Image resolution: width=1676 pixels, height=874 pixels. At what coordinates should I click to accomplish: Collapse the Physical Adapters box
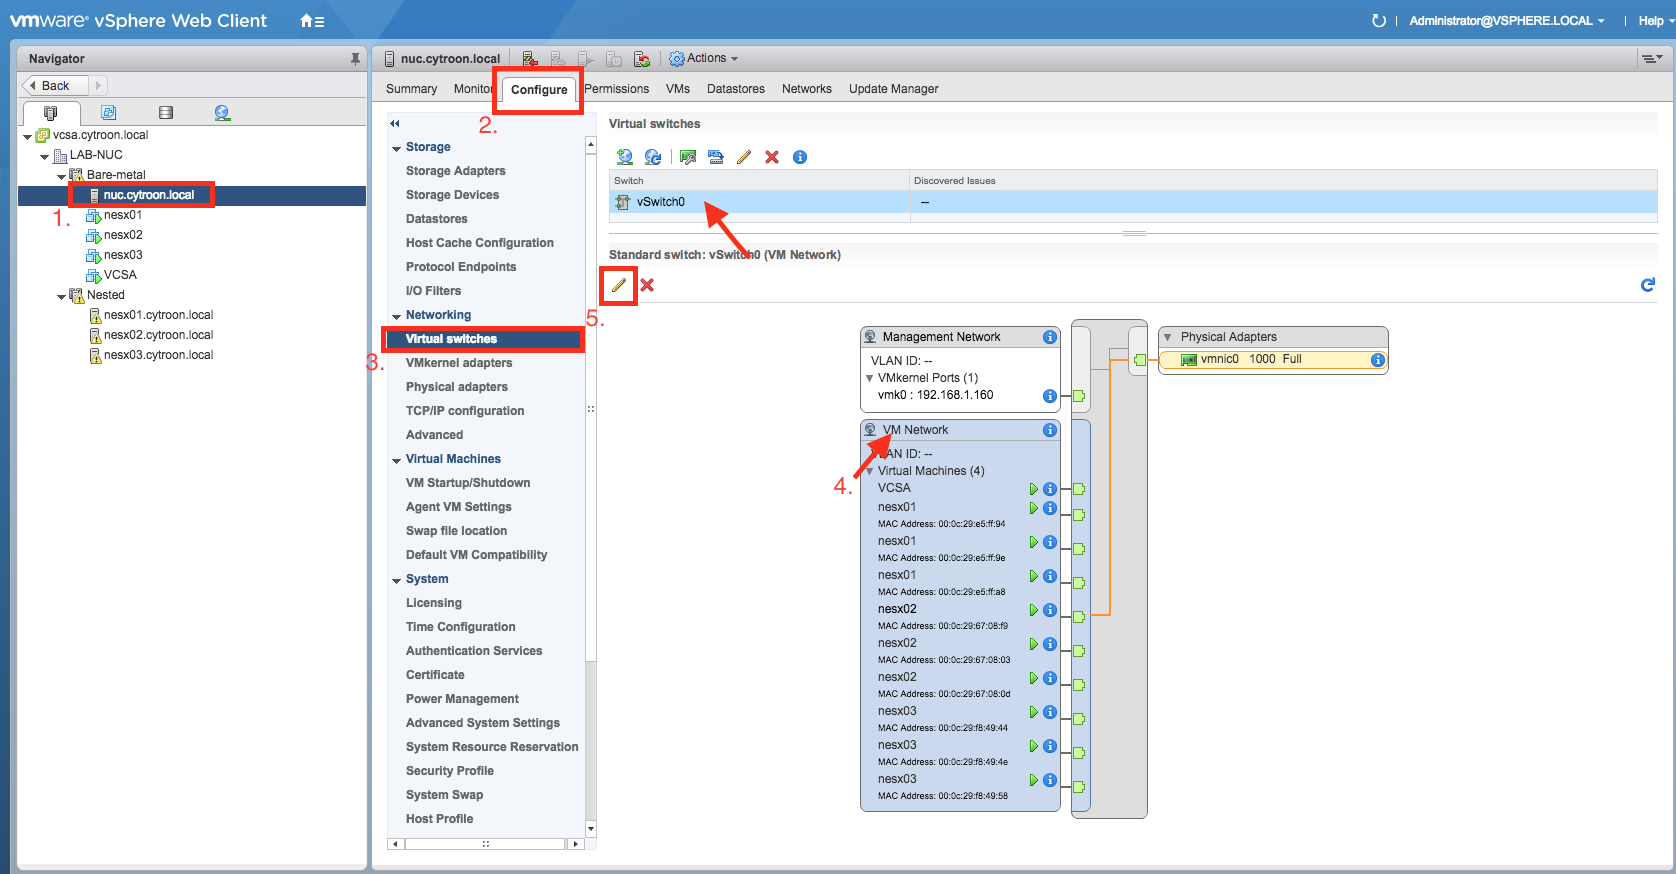[x=1167, y=337]
